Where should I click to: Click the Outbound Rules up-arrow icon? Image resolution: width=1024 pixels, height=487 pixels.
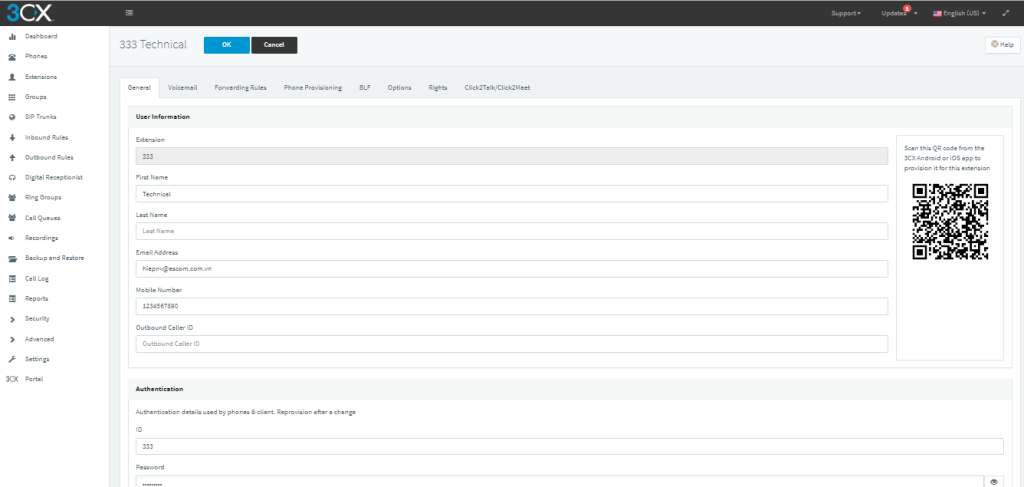tap(12, 158)
